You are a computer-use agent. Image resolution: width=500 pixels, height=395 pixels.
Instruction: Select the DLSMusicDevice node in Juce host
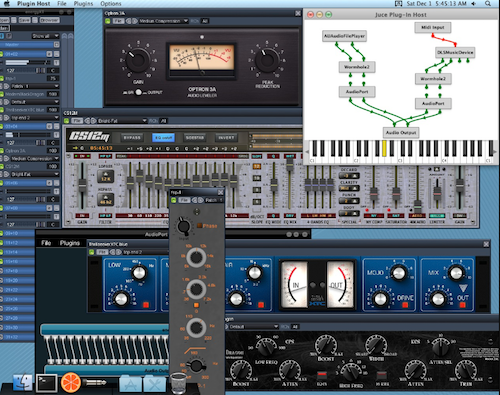point(455,53)
